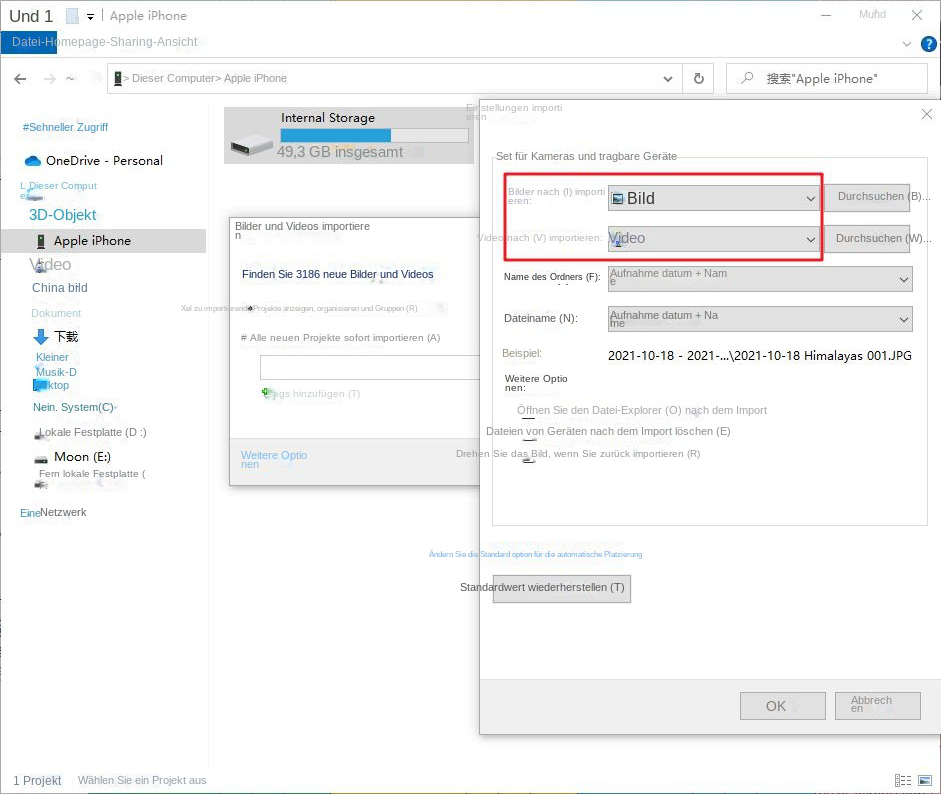
Task: Click the Moon (E:) drive icon
Action: click(40, 457)
